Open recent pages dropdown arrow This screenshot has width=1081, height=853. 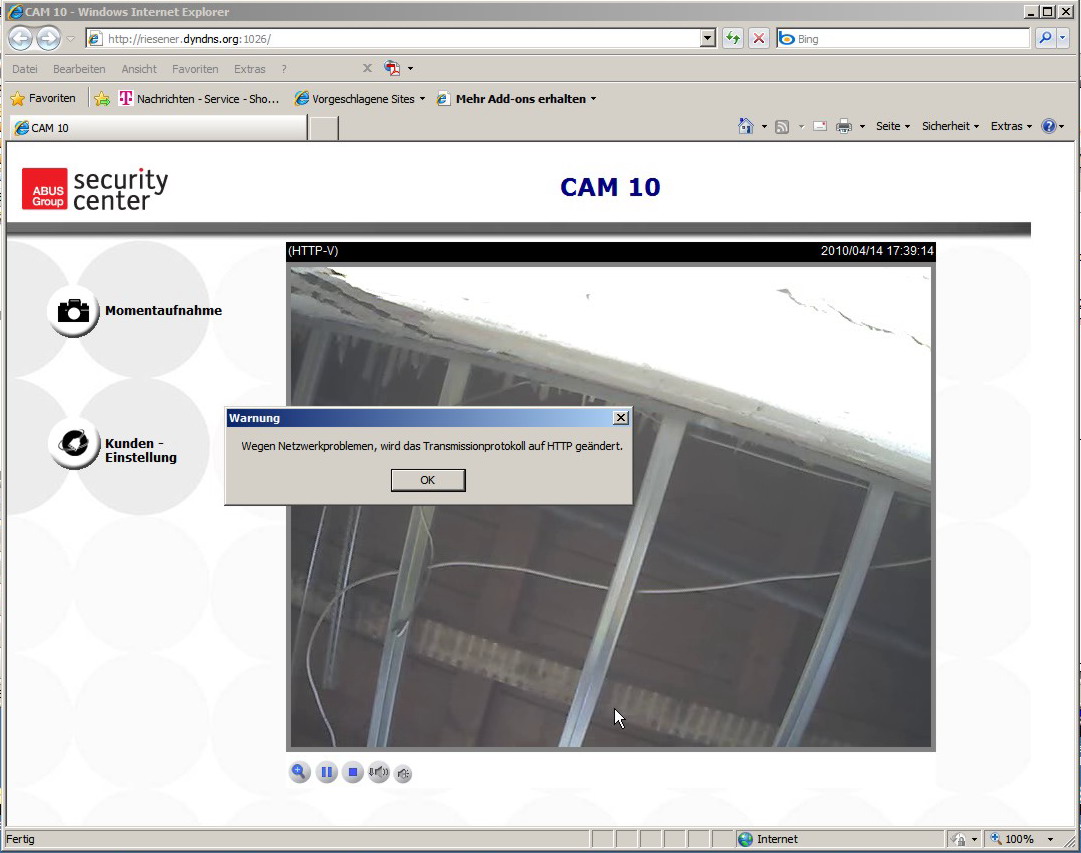(x=70, y=39)
